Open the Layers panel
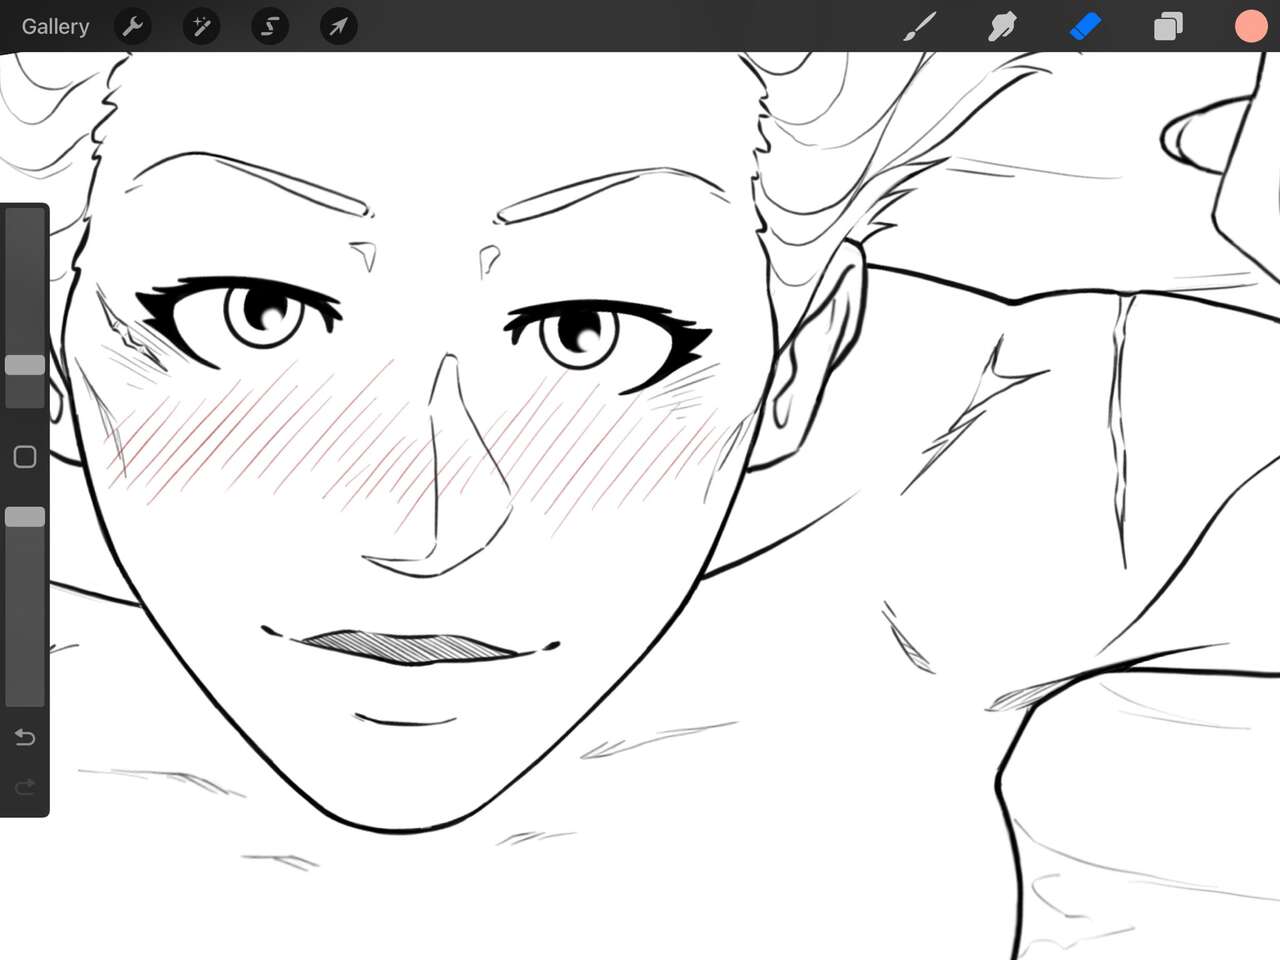This screenshot has width=1280, height=960. (x=1168, y=27)
